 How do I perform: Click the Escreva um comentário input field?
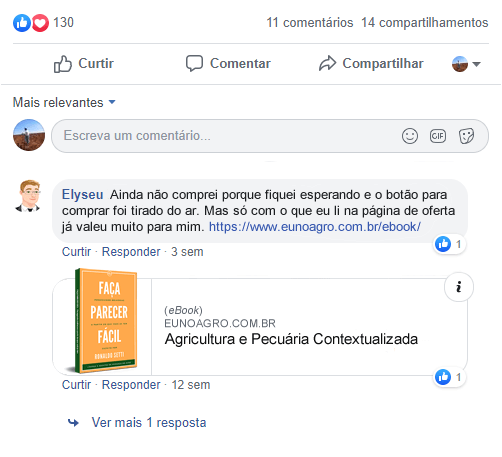270,136
